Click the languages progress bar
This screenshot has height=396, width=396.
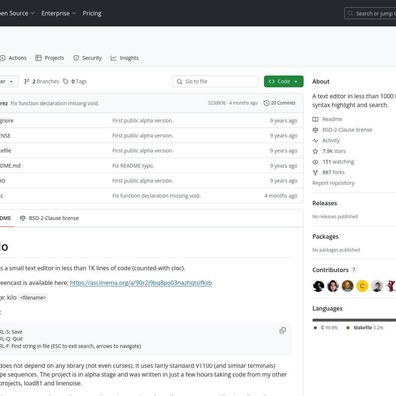point(354,320)
